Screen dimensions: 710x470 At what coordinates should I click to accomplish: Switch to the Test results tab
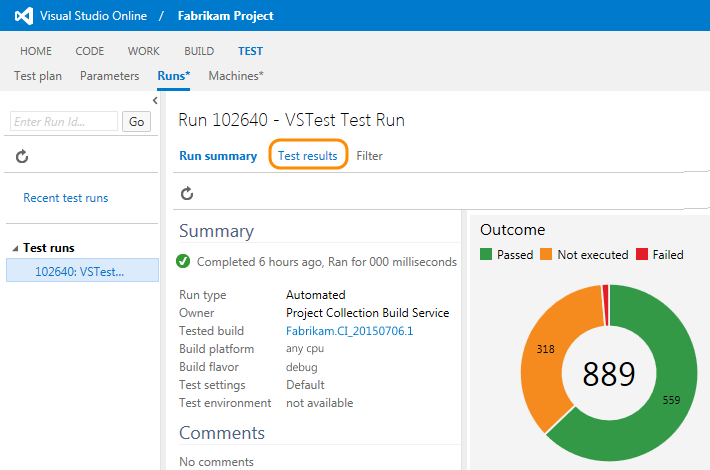click(308, 156)
